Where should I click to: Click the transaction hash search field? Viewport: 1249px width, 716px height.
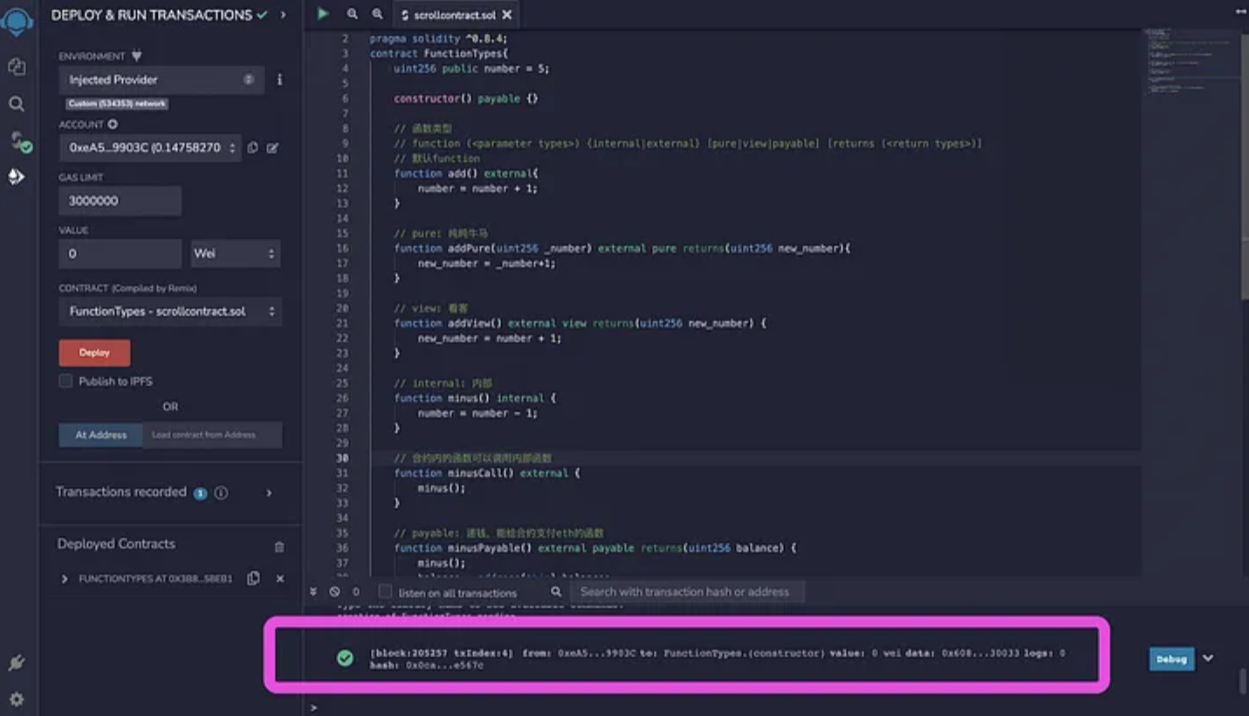pyautogui.click(x=687, y=592)
